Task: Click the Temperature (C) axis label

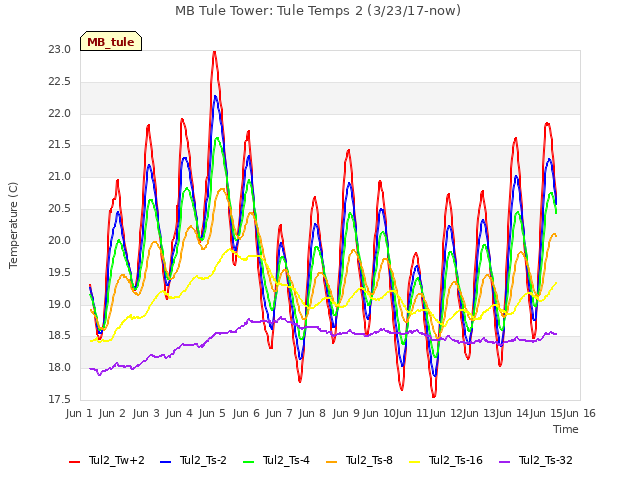Action: [x=13, y=225]
